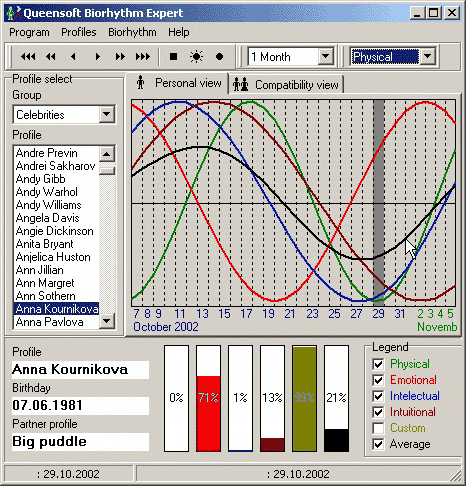Screen dimensions: 466x486
Task: Click the double-arrow rewind button
Action: pyautogui.click(x=51, y=57)
